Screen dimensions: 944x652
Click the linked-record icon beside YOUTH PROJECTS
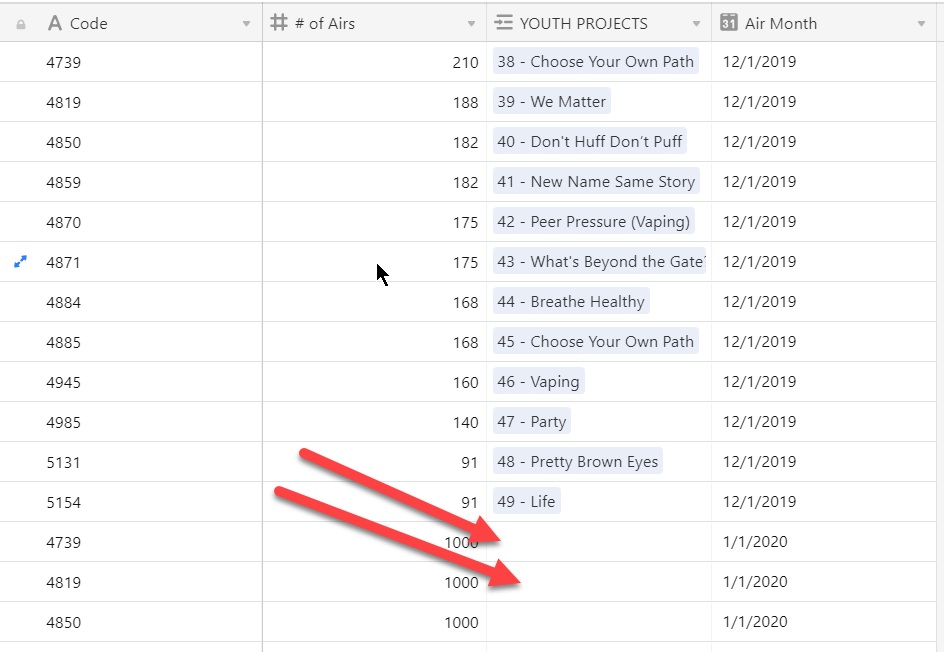pos(503,23)
